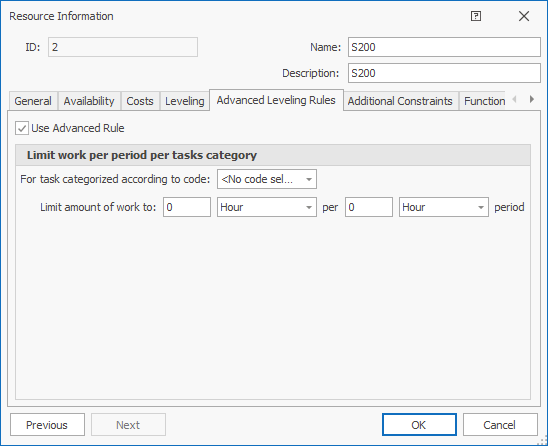Open the Availability tab
The image size is (548, 446).
point(89,101)
